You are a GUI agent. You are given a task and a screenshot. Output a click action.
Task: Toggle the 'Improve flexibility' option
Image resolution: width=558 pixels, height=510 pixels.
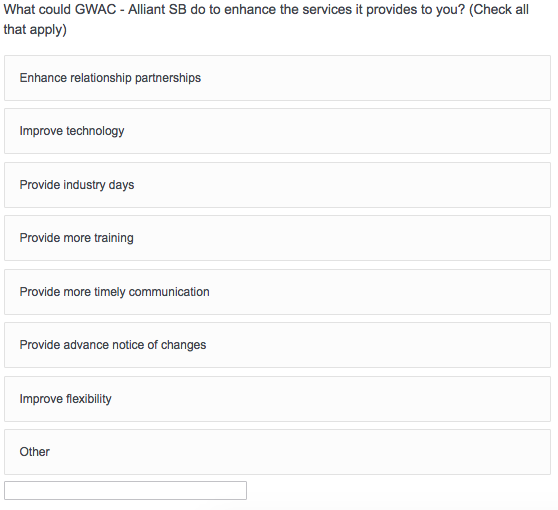tap(277, 399)
